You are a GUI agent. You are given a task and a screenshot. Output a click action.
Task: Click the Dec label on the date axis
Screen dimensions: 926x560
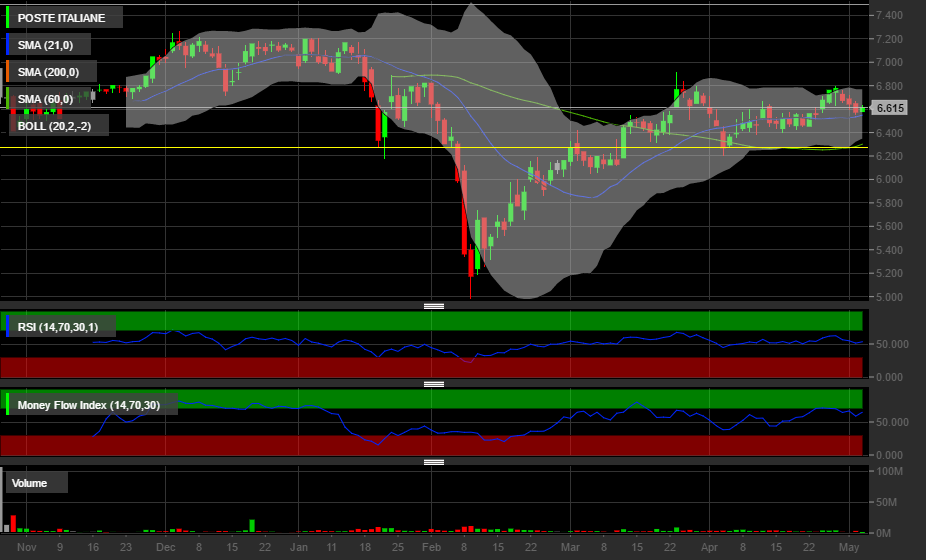click(165, 547)
